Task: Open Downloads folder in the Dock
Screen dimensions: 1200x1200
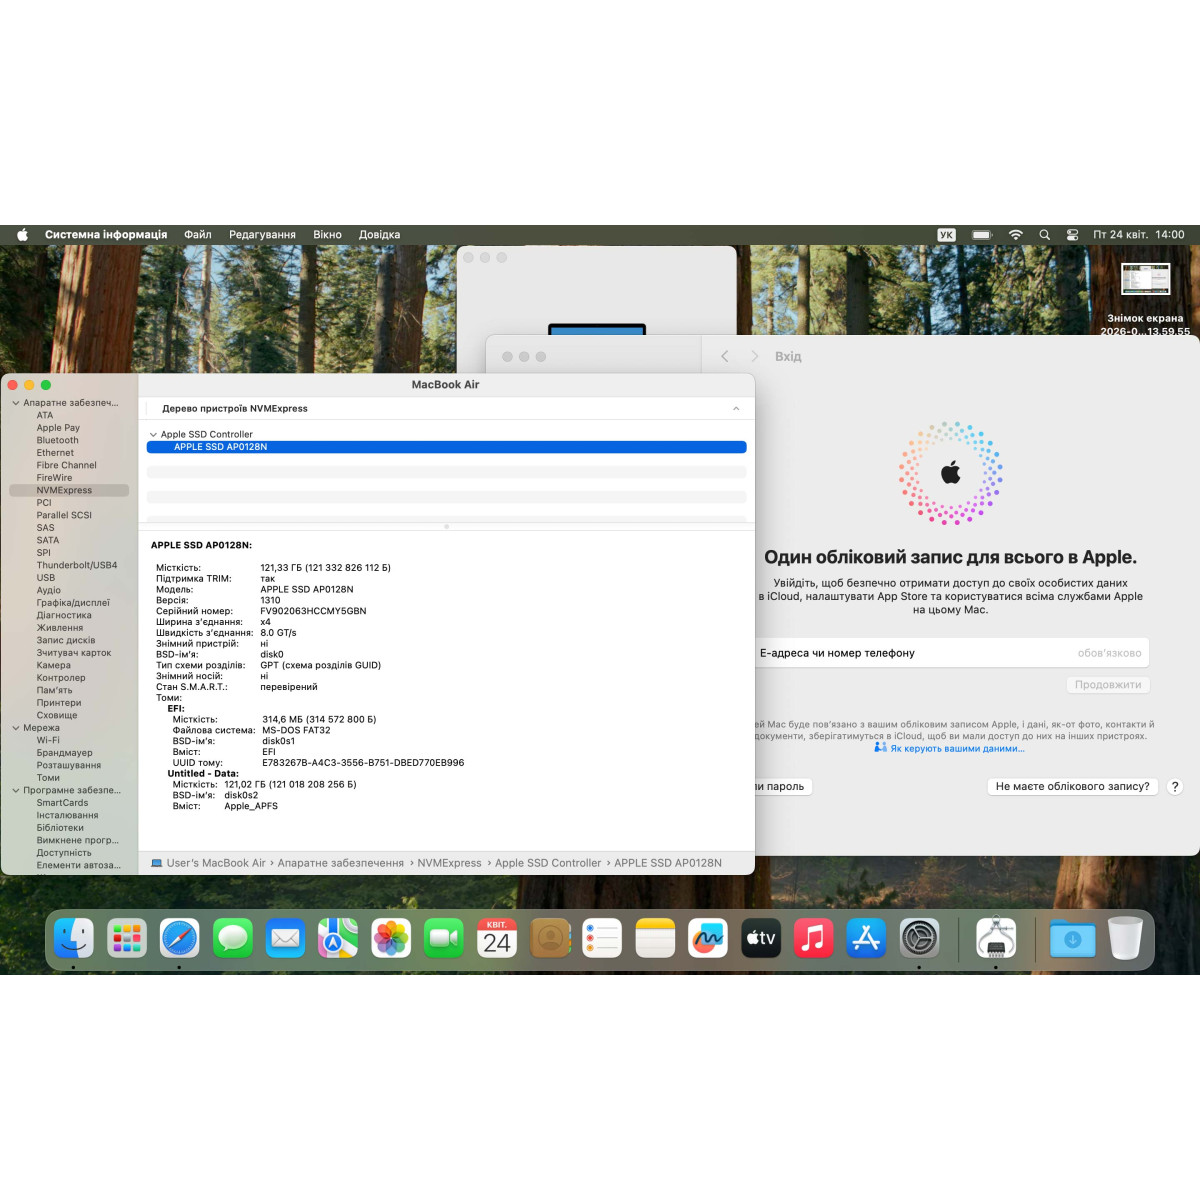Action: (1073, 938)
